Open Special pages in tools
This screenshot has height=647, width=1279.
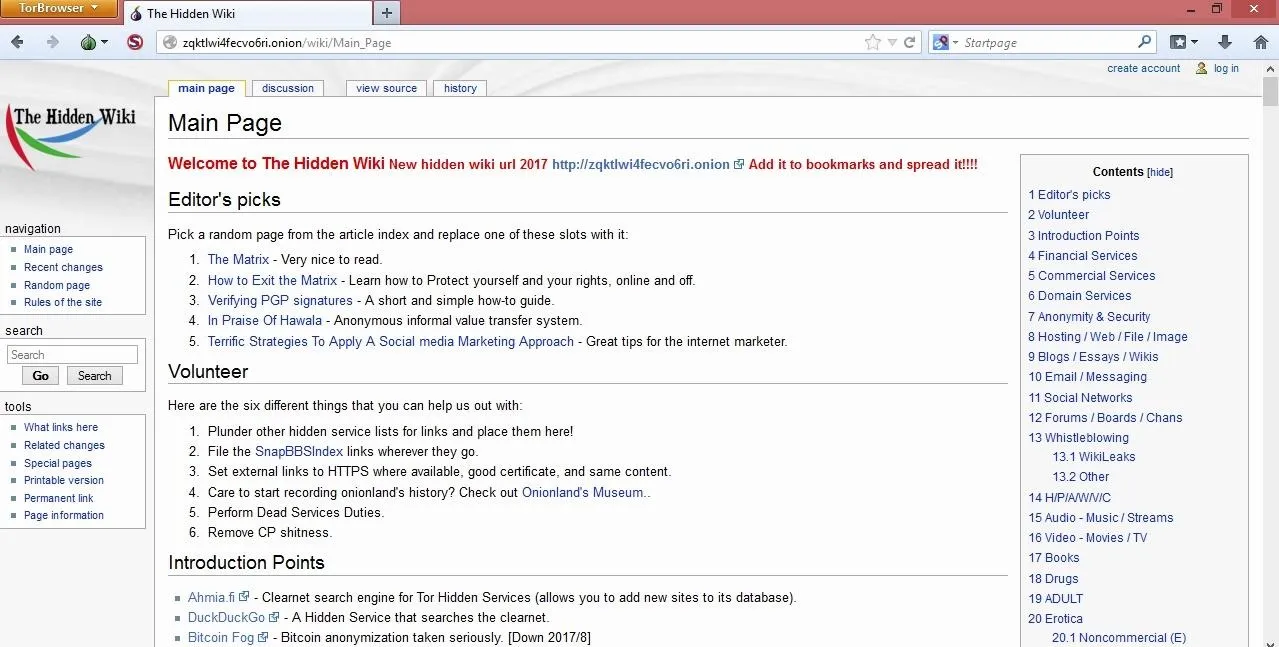(58, 463)
